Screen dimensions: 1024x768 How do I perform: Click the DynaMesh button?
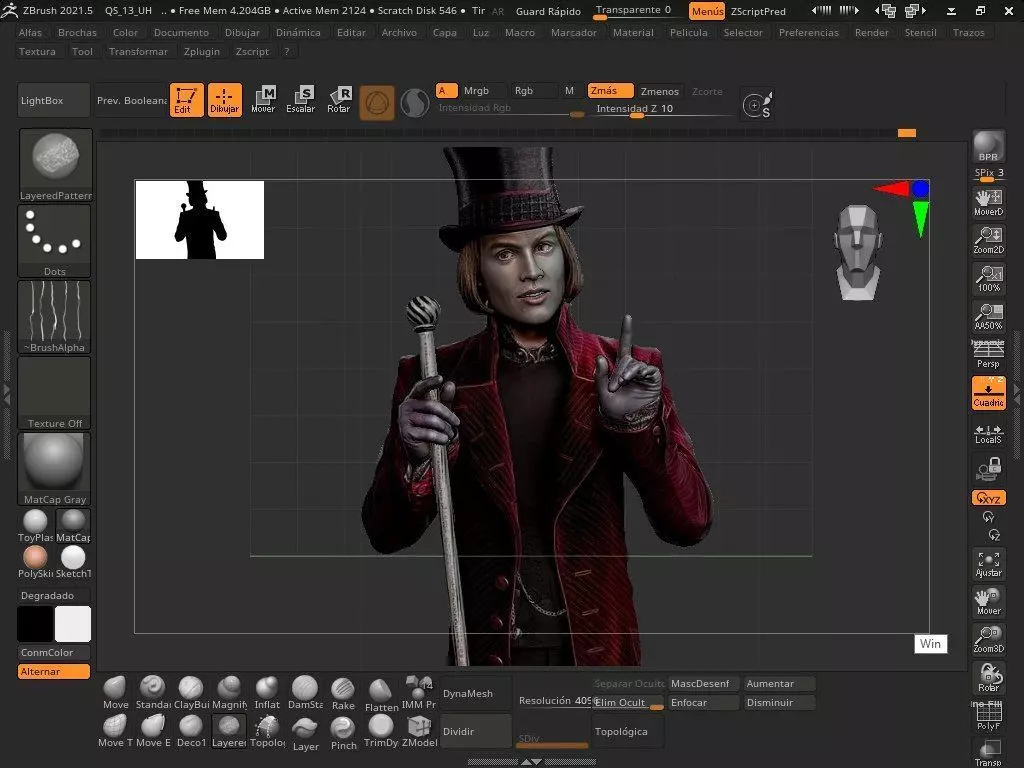[x=477, y=694]
